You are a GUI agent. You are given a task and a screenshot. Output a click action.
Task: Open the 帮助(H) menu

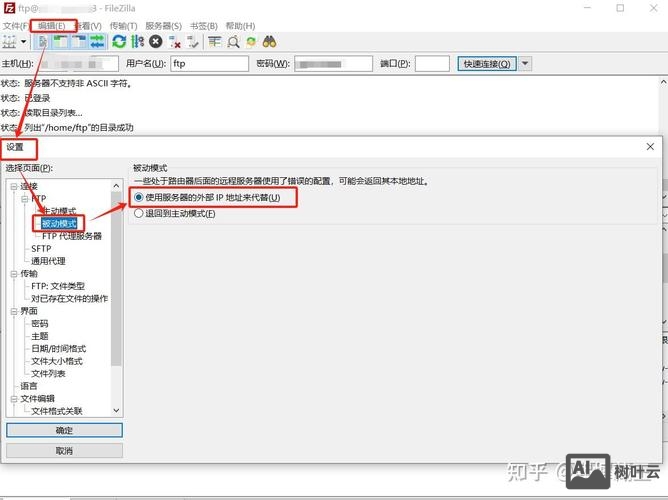pyautogui.click(x=240, y=26)
